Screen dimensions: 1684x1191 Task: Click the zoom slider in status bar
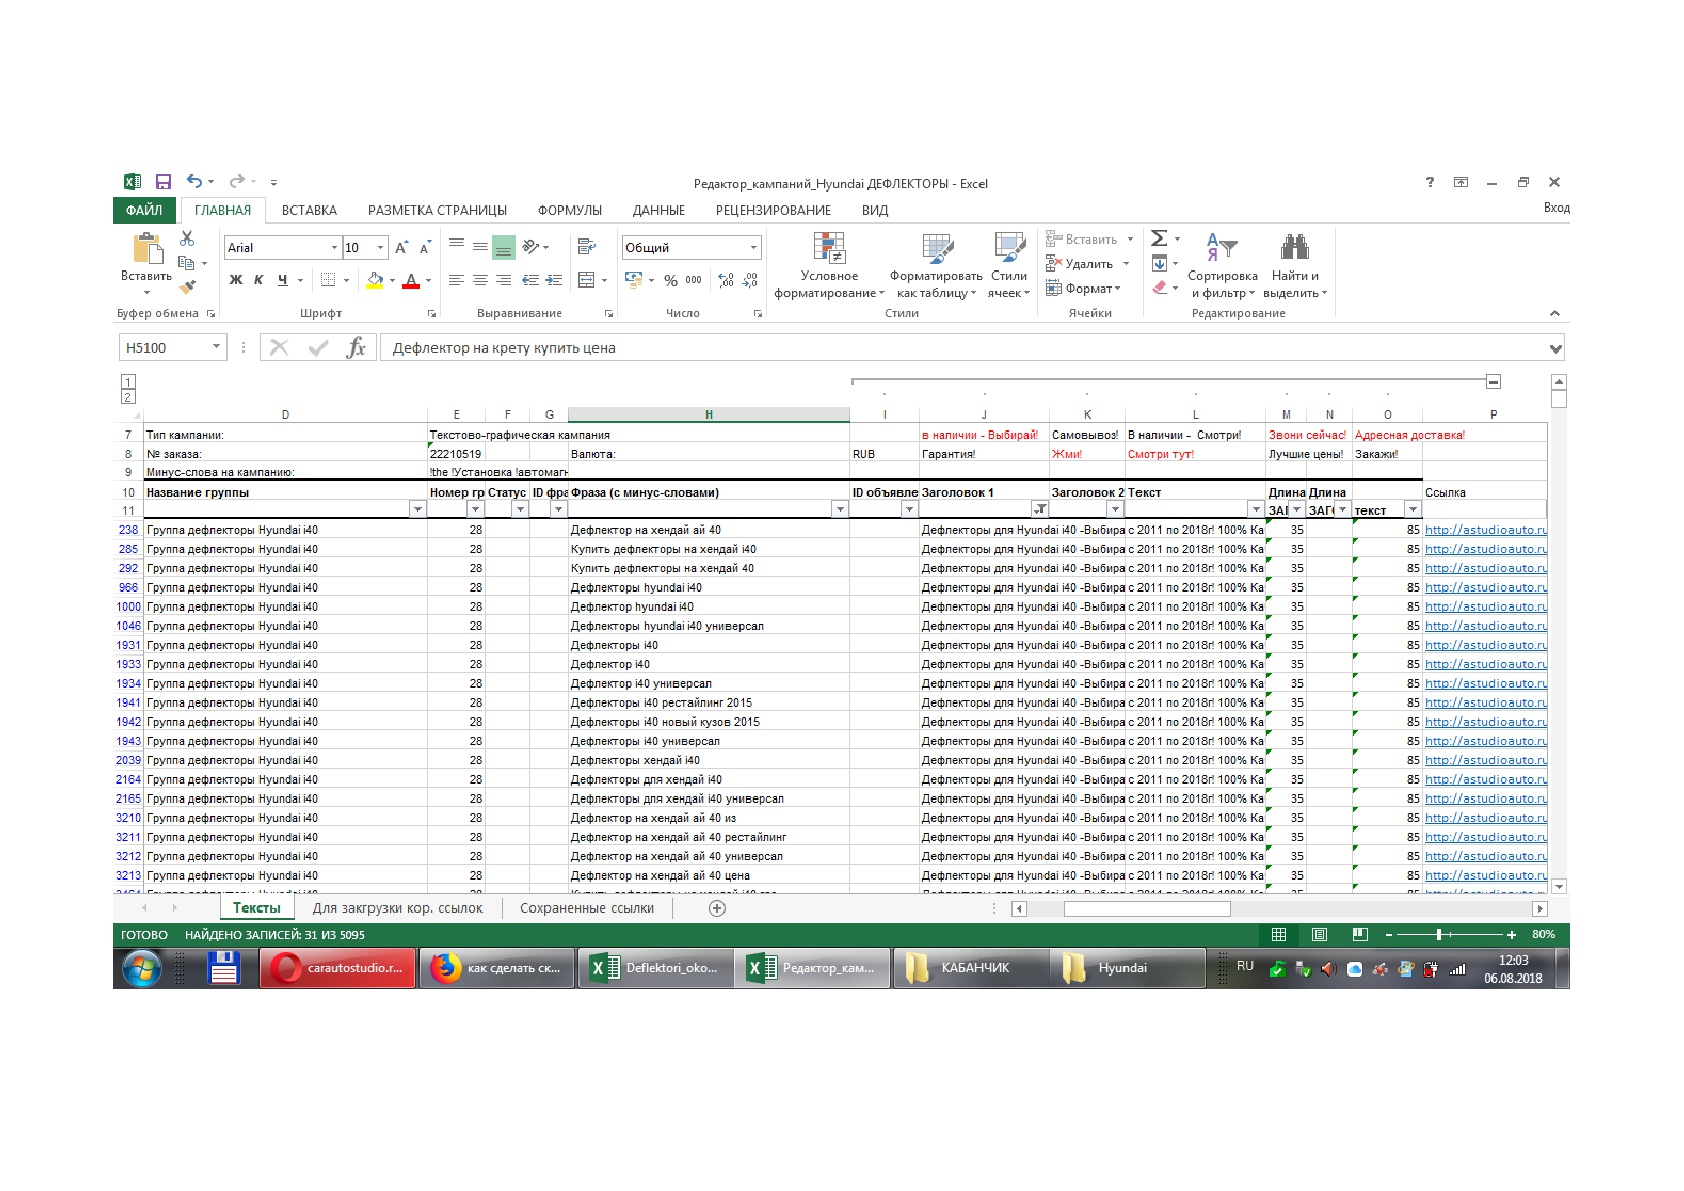[1439, 935]
